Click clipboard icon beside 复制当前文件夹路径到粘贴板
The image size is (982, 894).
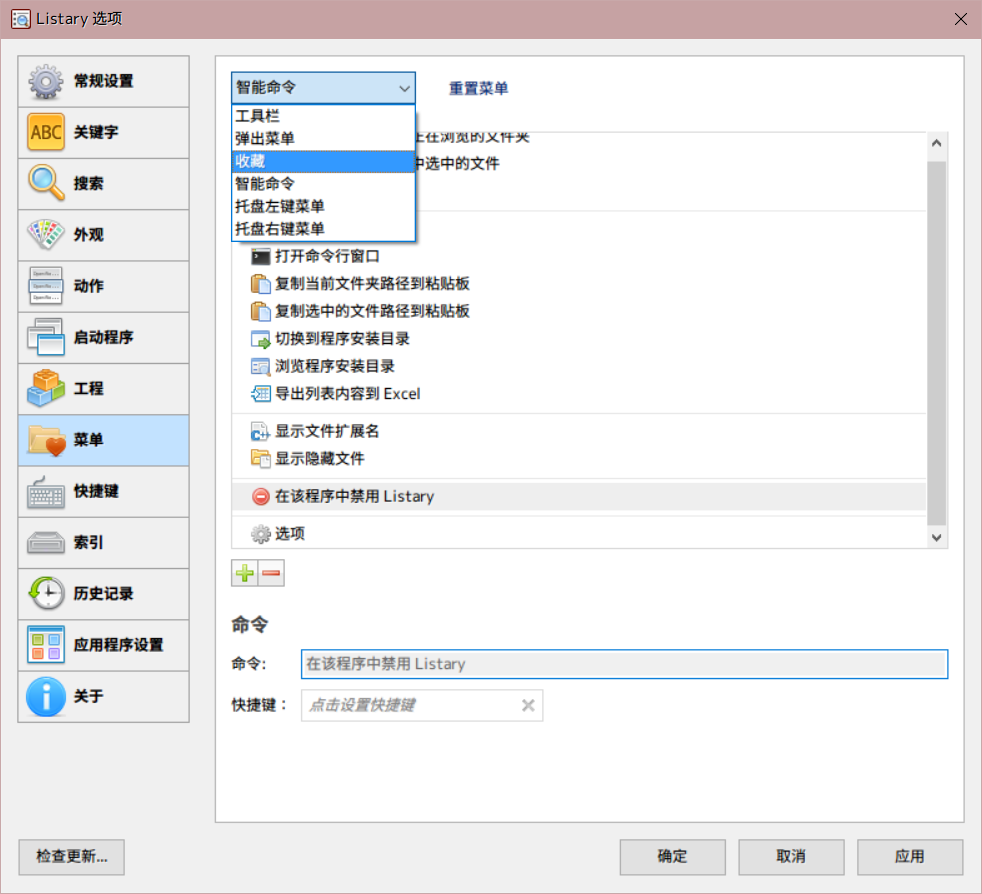pos(261,284)
